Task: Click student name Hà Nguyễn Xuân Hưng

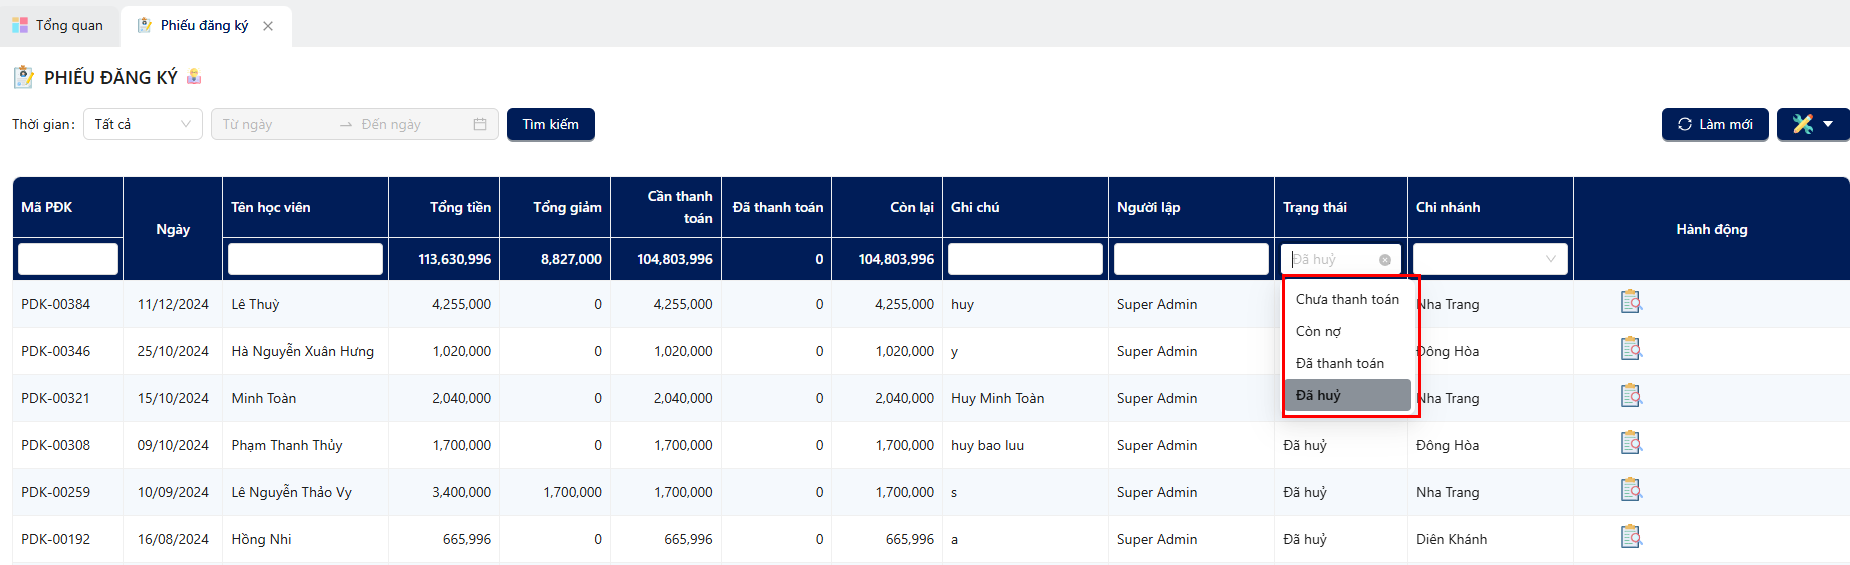Action: tap(303, 351)
